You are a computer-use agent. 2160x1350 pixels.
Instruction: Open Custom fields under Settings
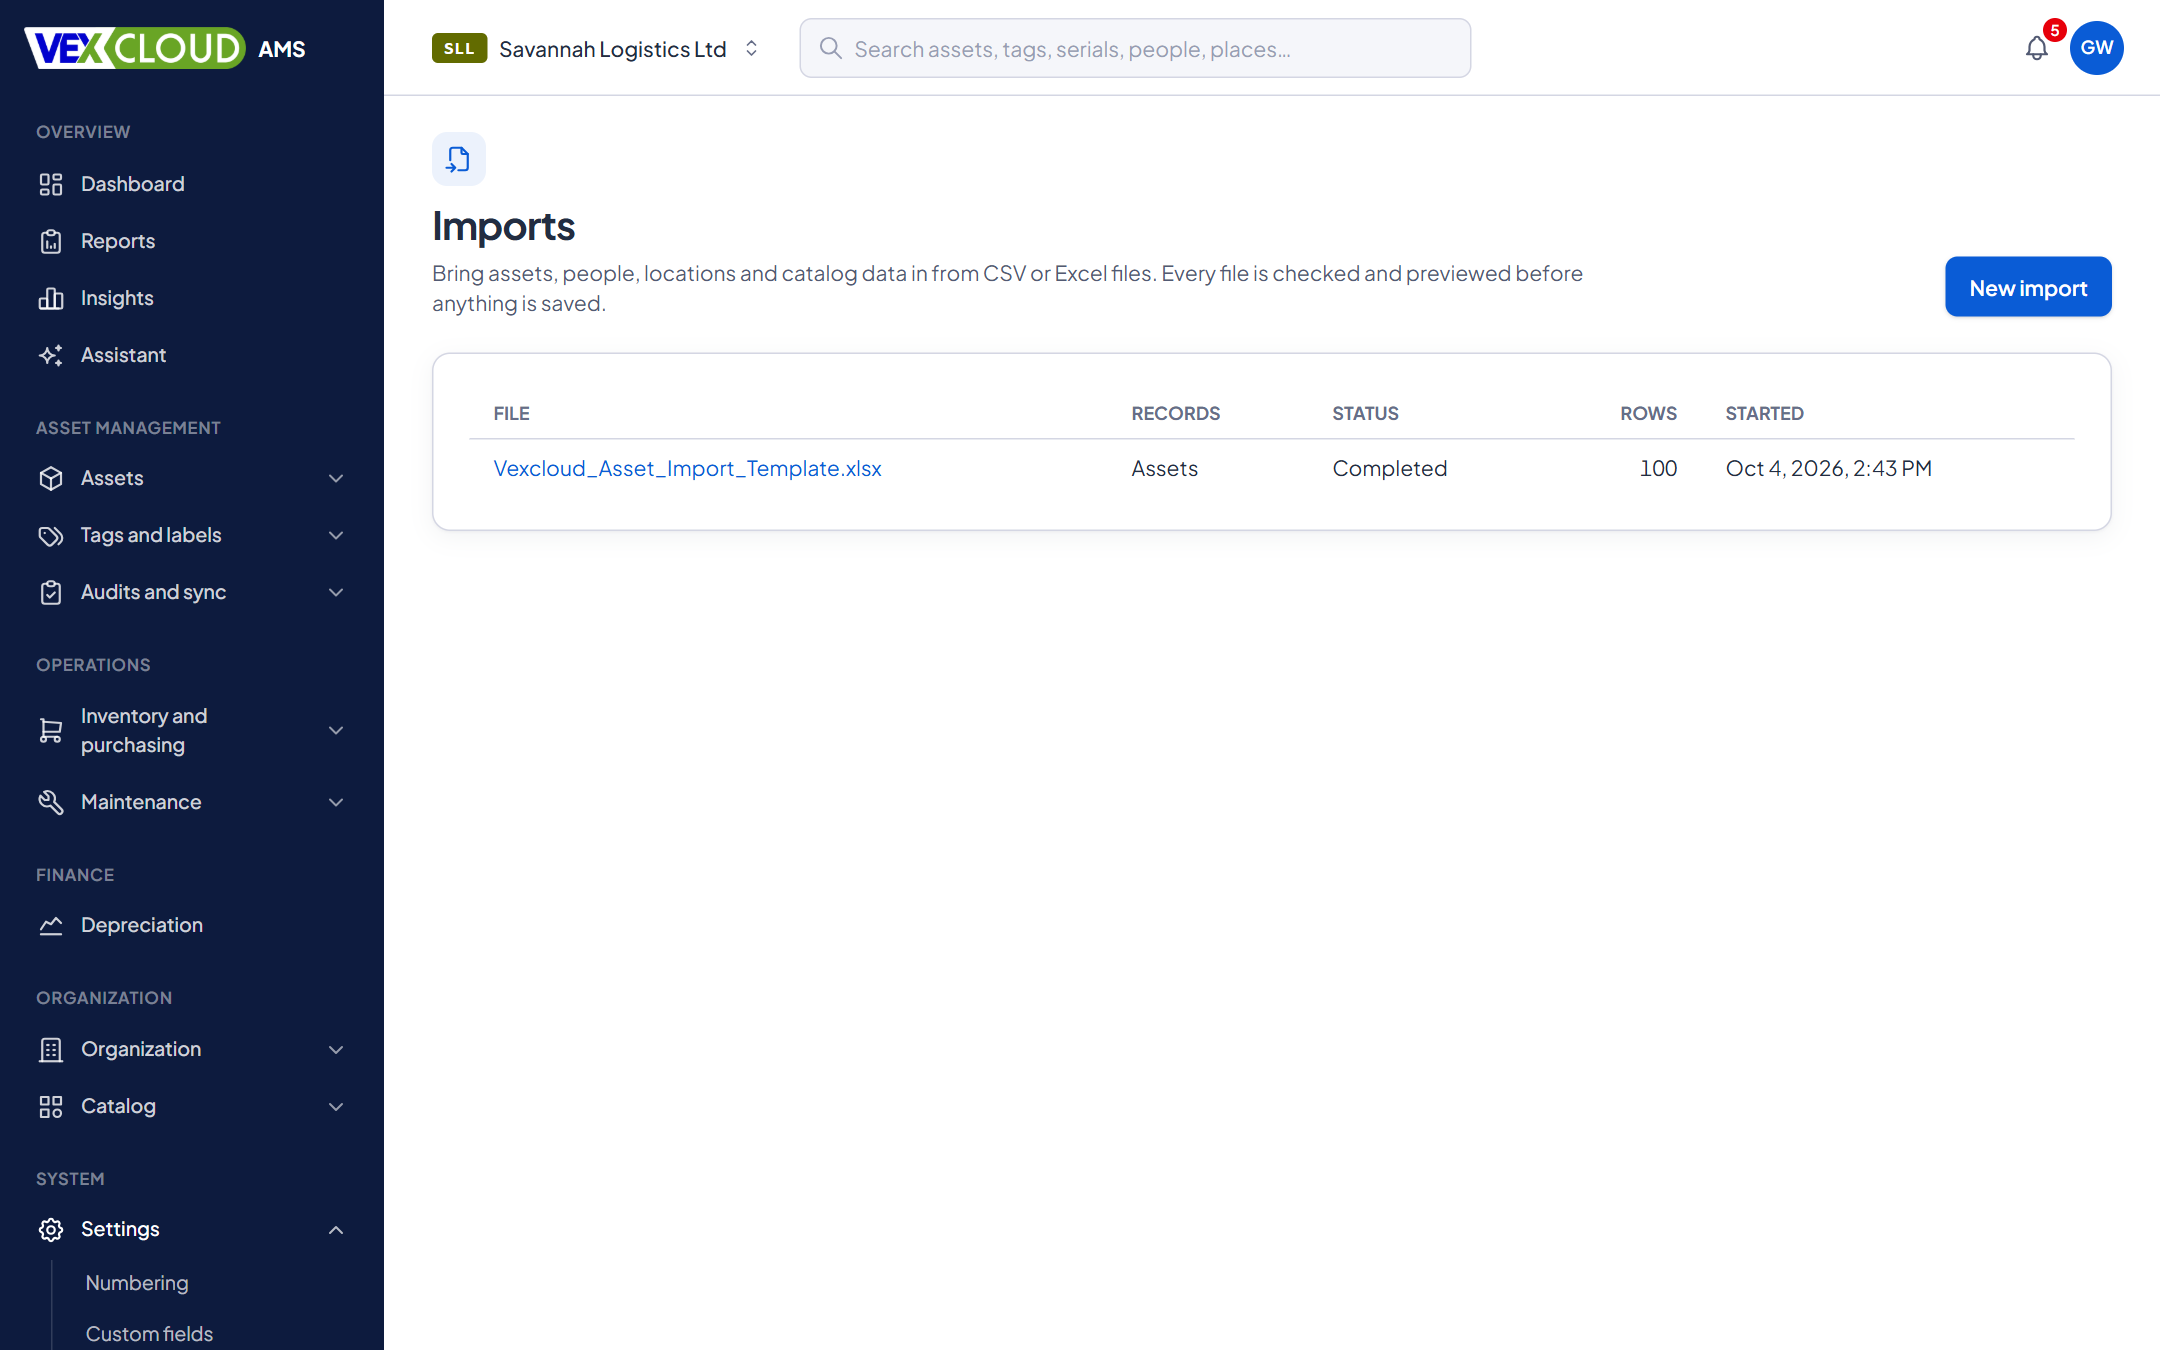point(149,1334)
